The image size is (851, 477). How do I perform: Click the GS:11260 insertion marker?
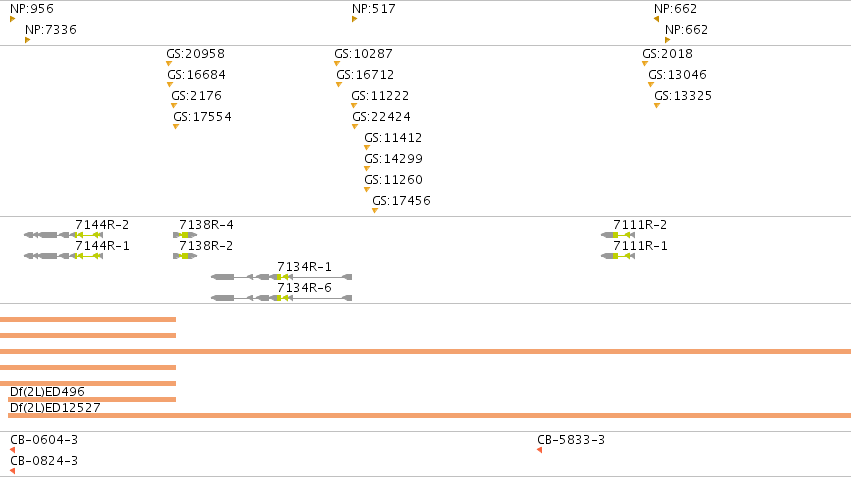367,190
